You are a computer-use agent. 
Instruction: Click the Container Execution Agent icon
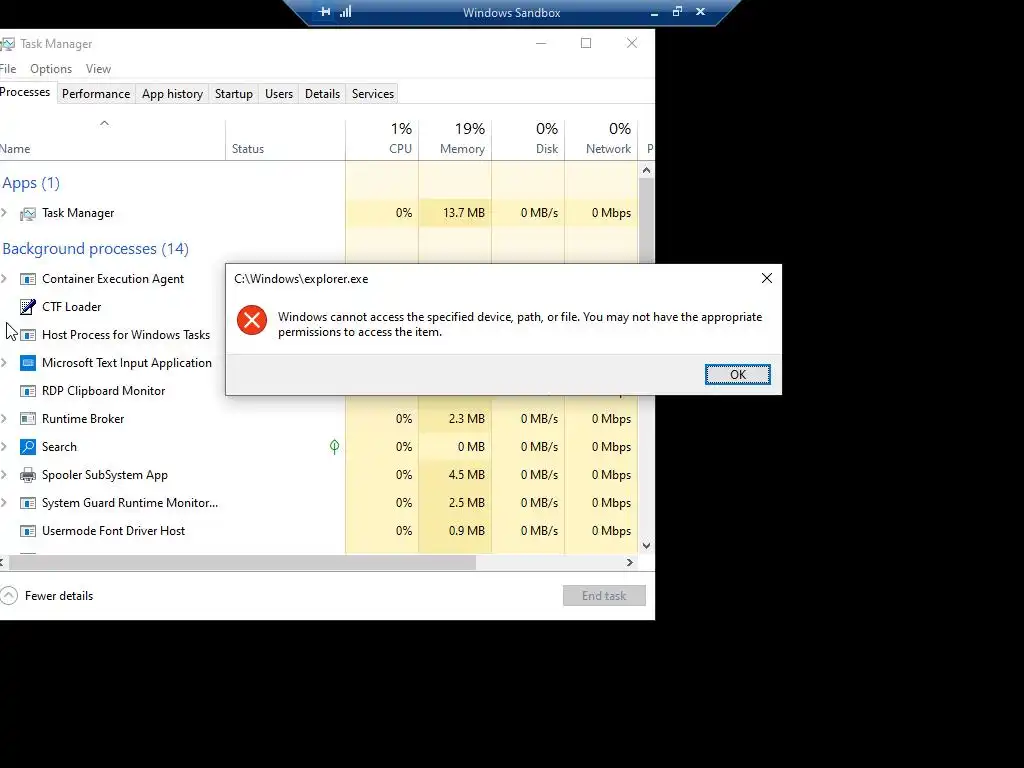pos(27,280)
